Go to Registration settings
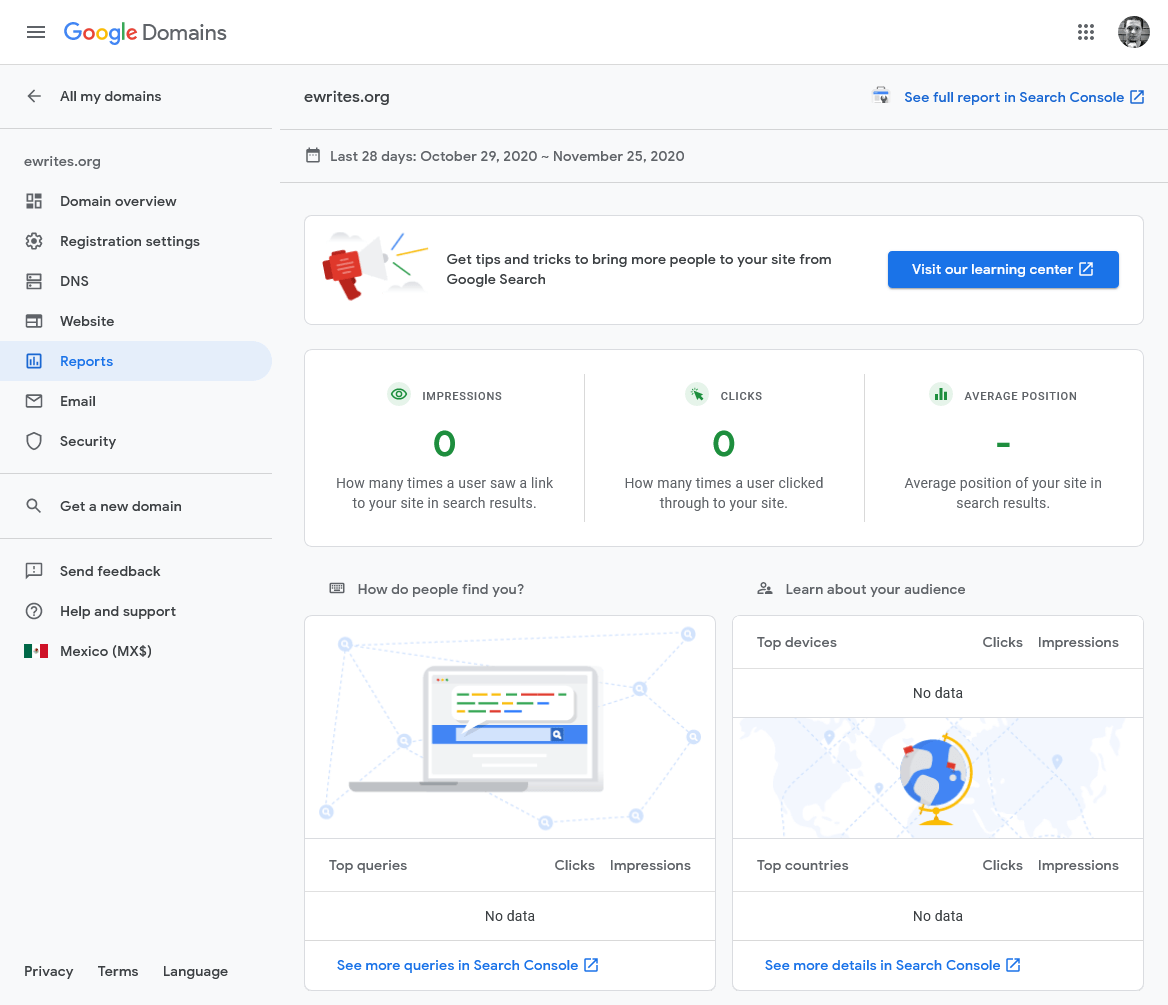Screen dimensions: 1168x1005 [x=136, y=241]
